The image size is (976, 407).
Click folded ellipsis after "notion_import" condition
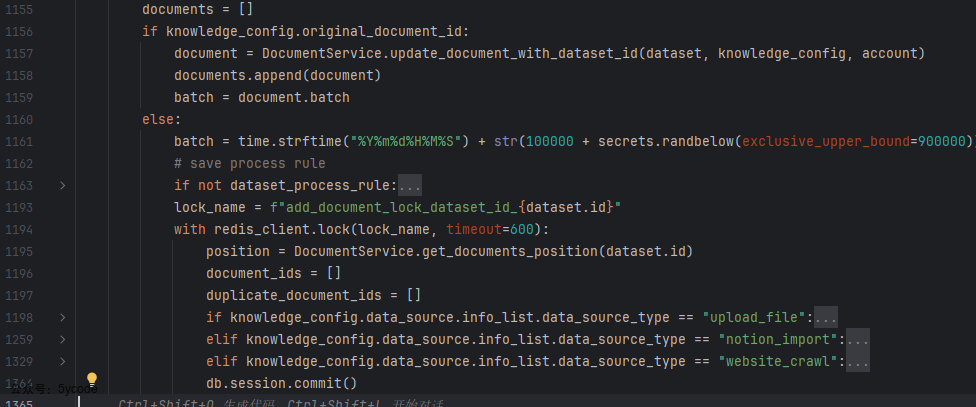click(857, 340)
